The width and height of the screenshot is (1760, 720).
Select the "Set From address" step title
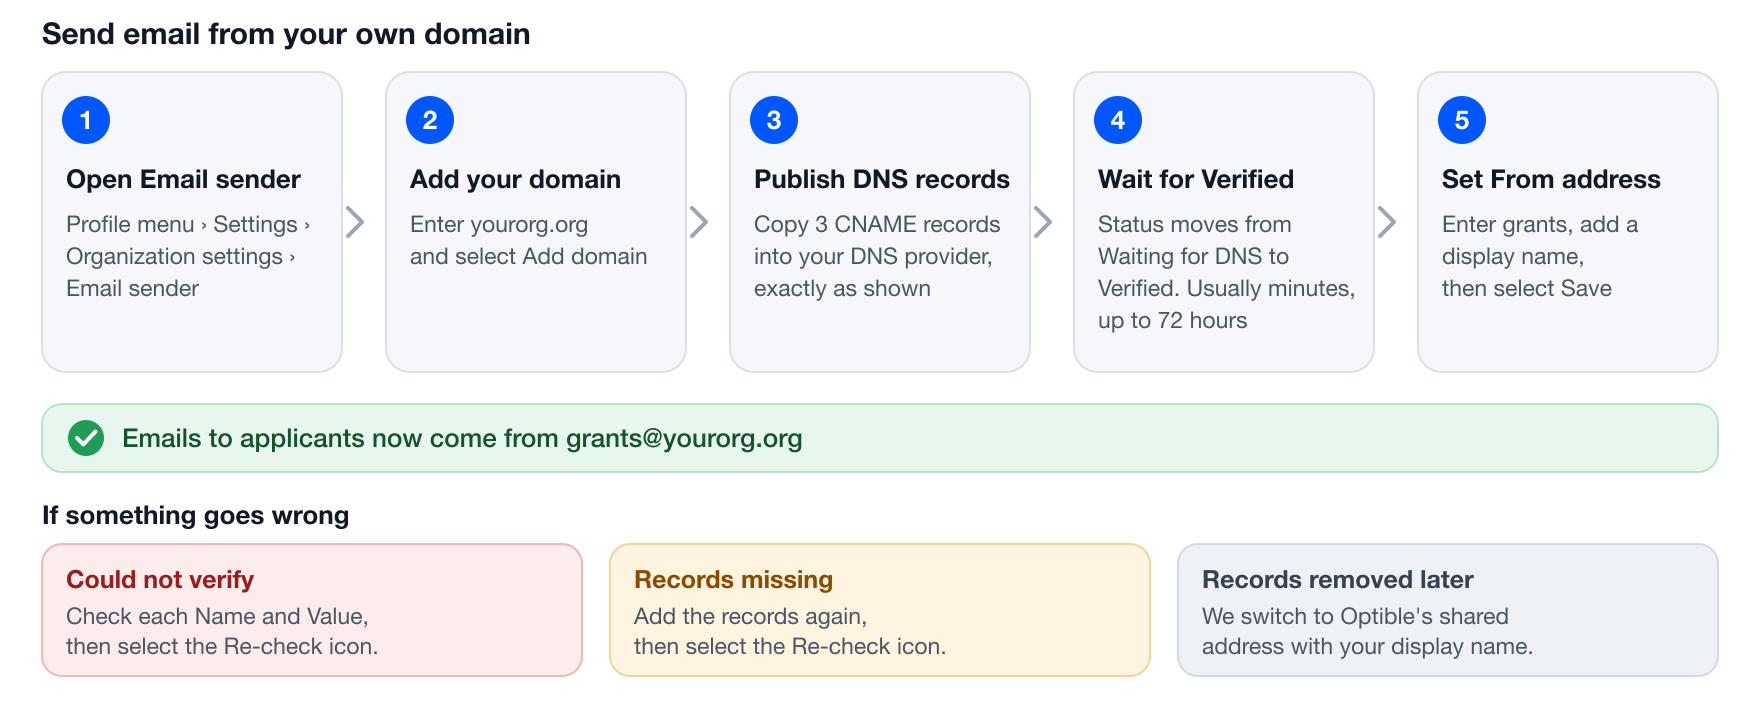pos(1551,179)
